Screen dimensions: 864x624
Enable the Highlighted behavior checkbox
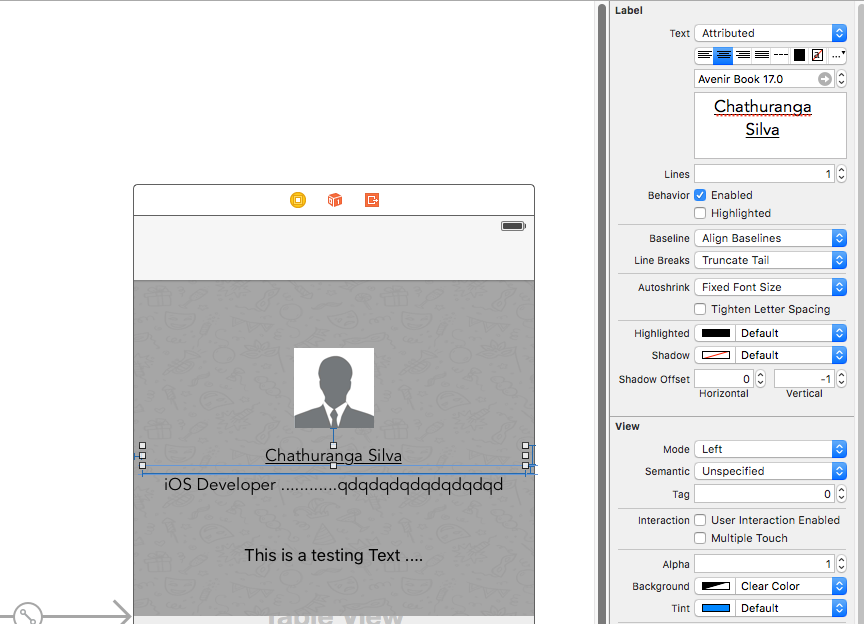click(x=701, y=213)
